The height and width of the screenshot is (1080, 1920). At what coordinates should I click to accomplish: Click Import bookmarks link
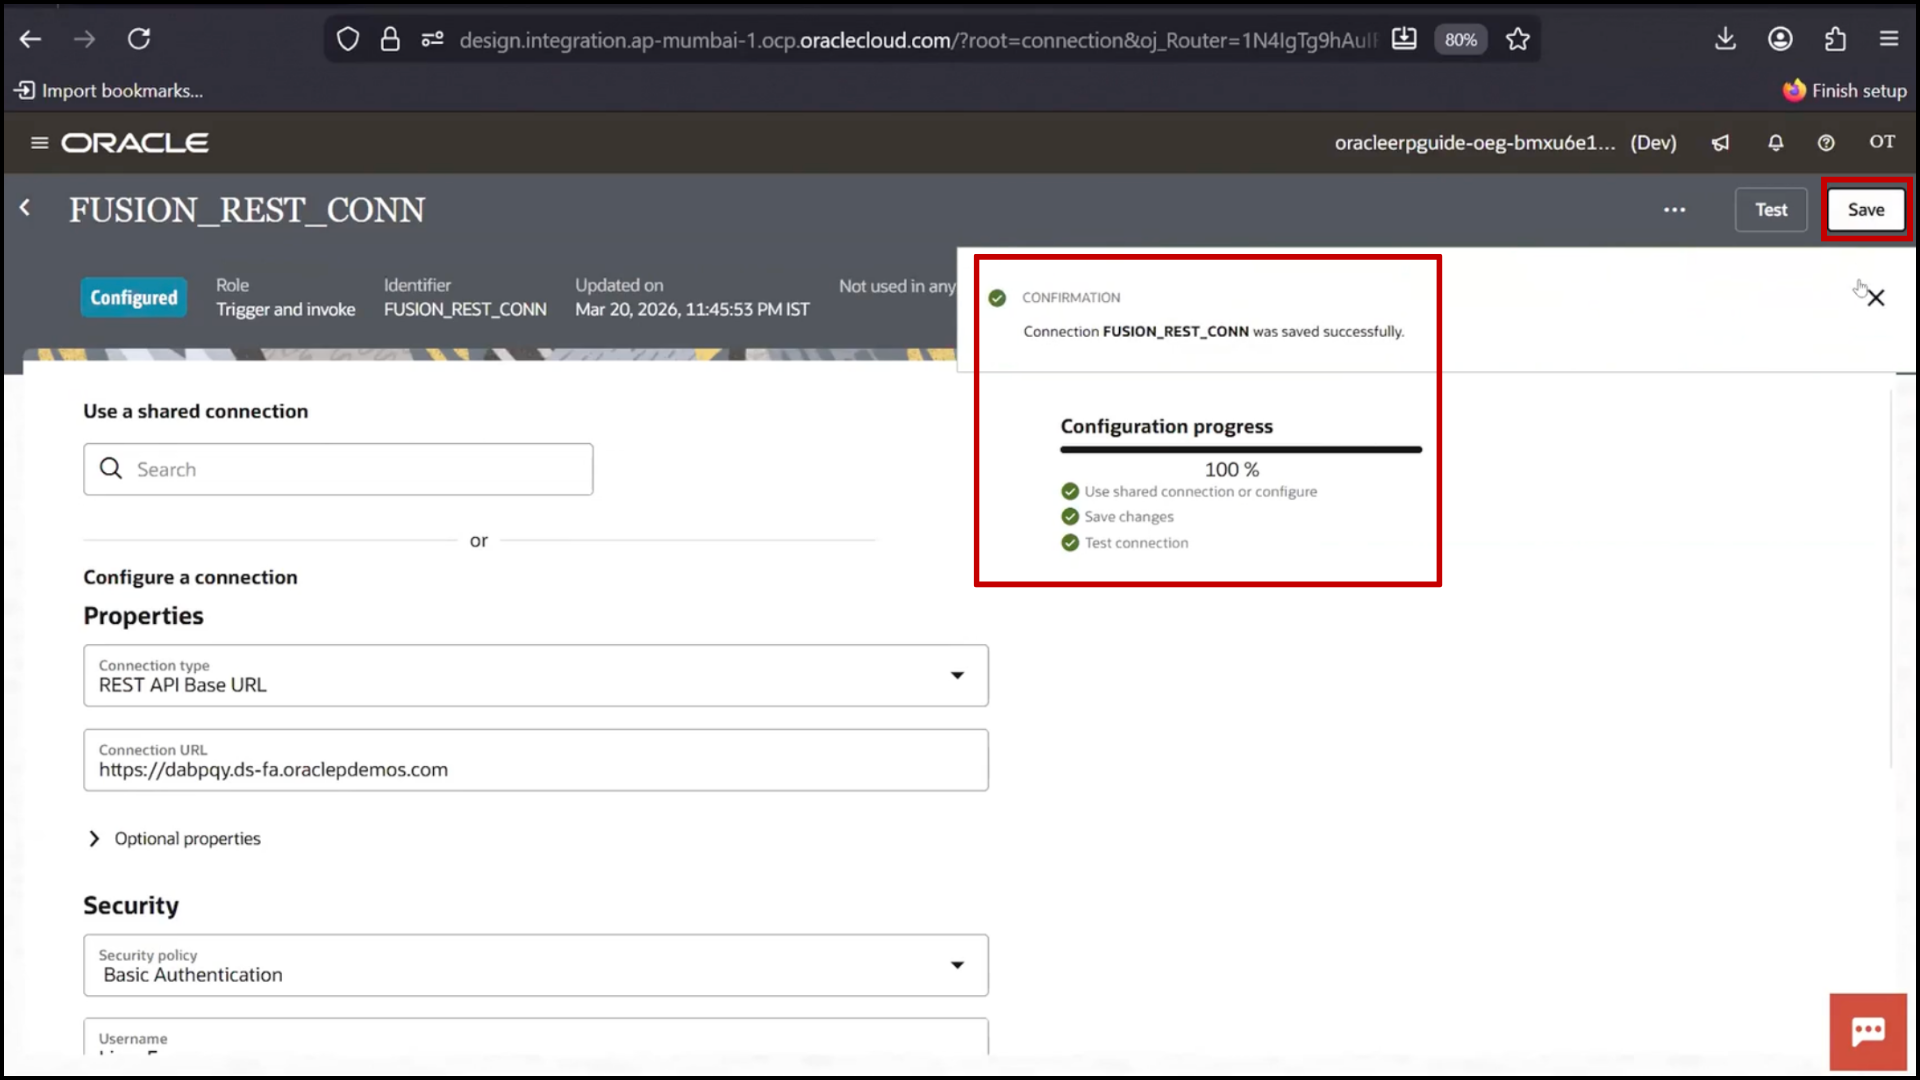pyautogui.click(x=108, y=91)
